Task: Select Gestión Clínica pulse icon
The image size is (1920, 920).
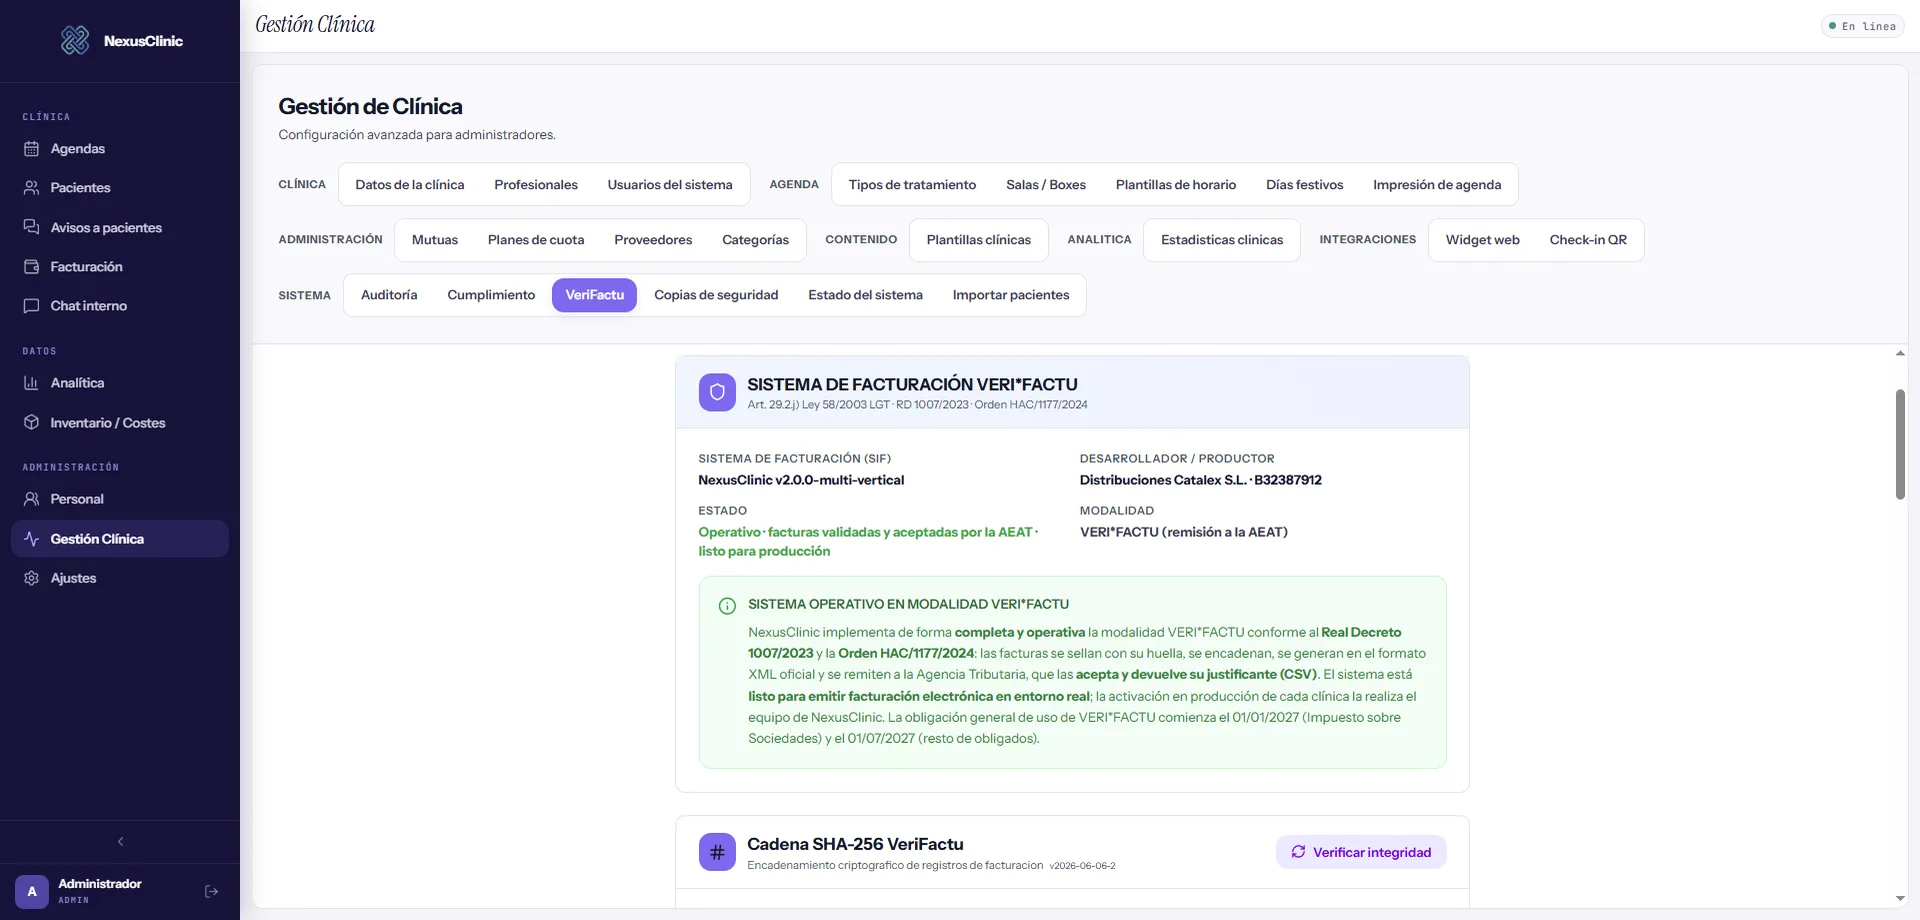Action: 31,539
